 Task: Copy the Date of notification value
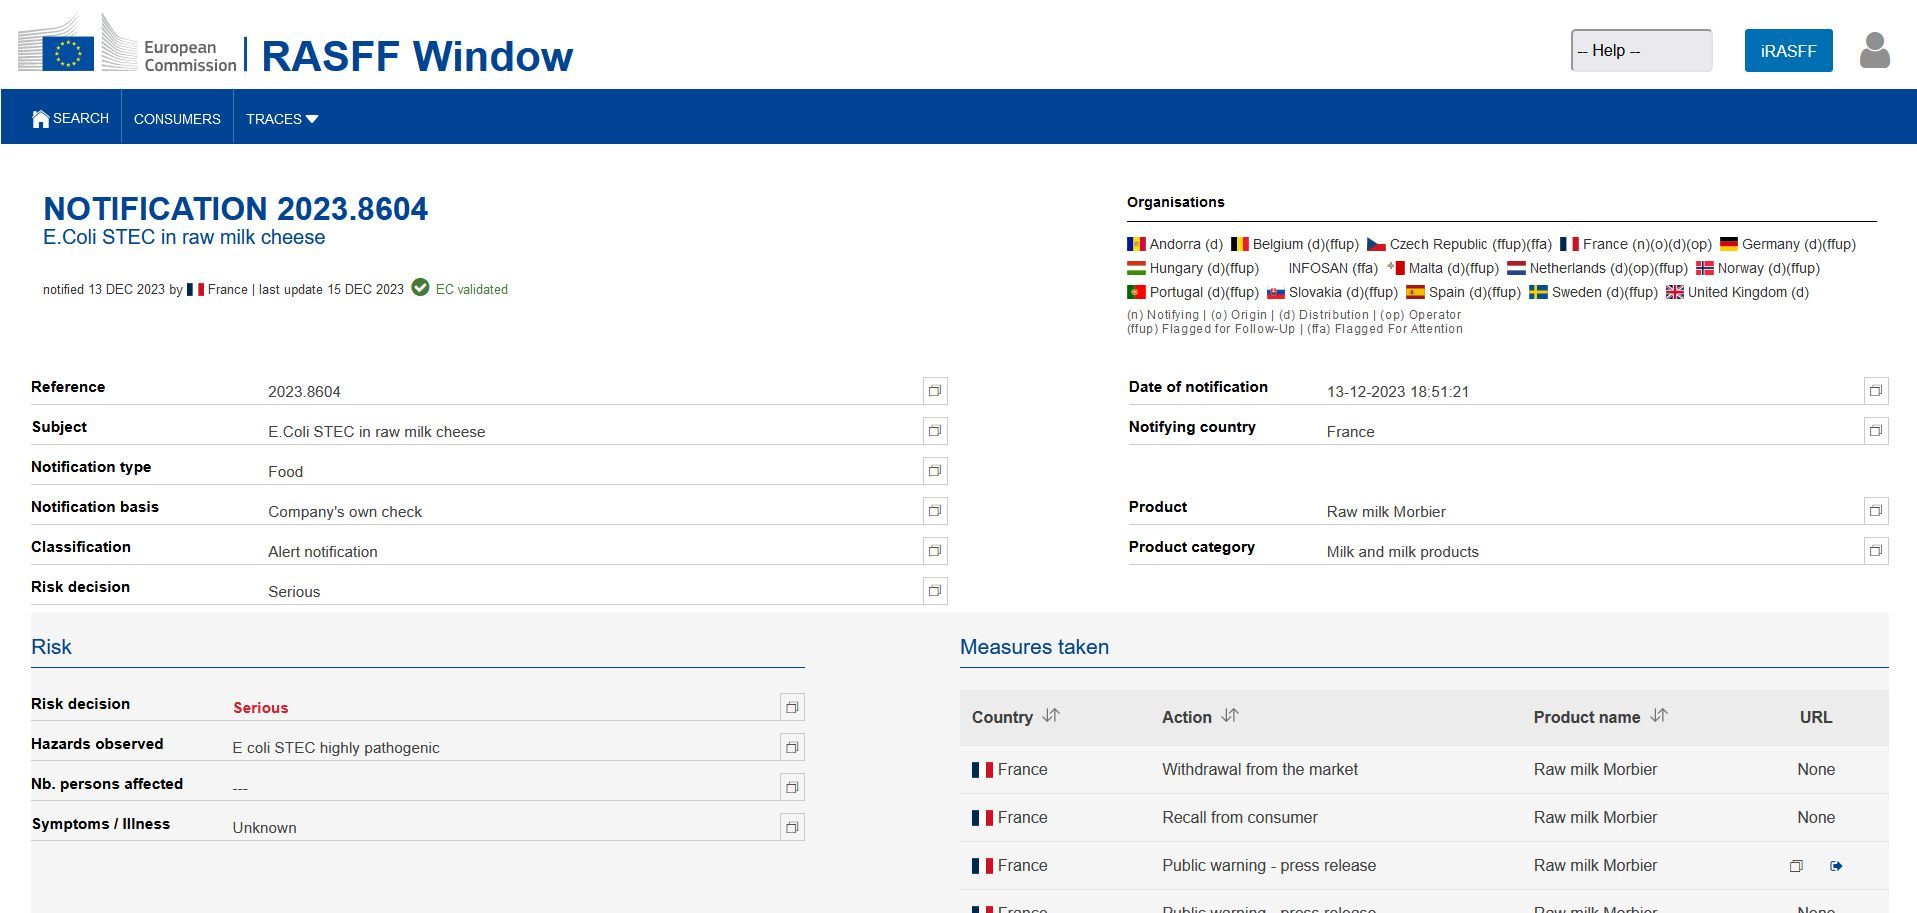(x=1876, y=391)
